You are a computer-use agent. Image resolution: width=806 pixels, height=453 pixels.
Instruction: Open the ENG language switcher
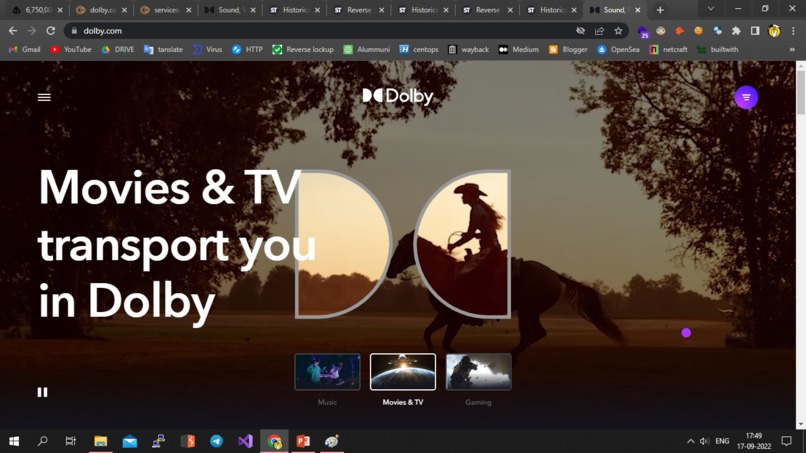pos(722,441)
